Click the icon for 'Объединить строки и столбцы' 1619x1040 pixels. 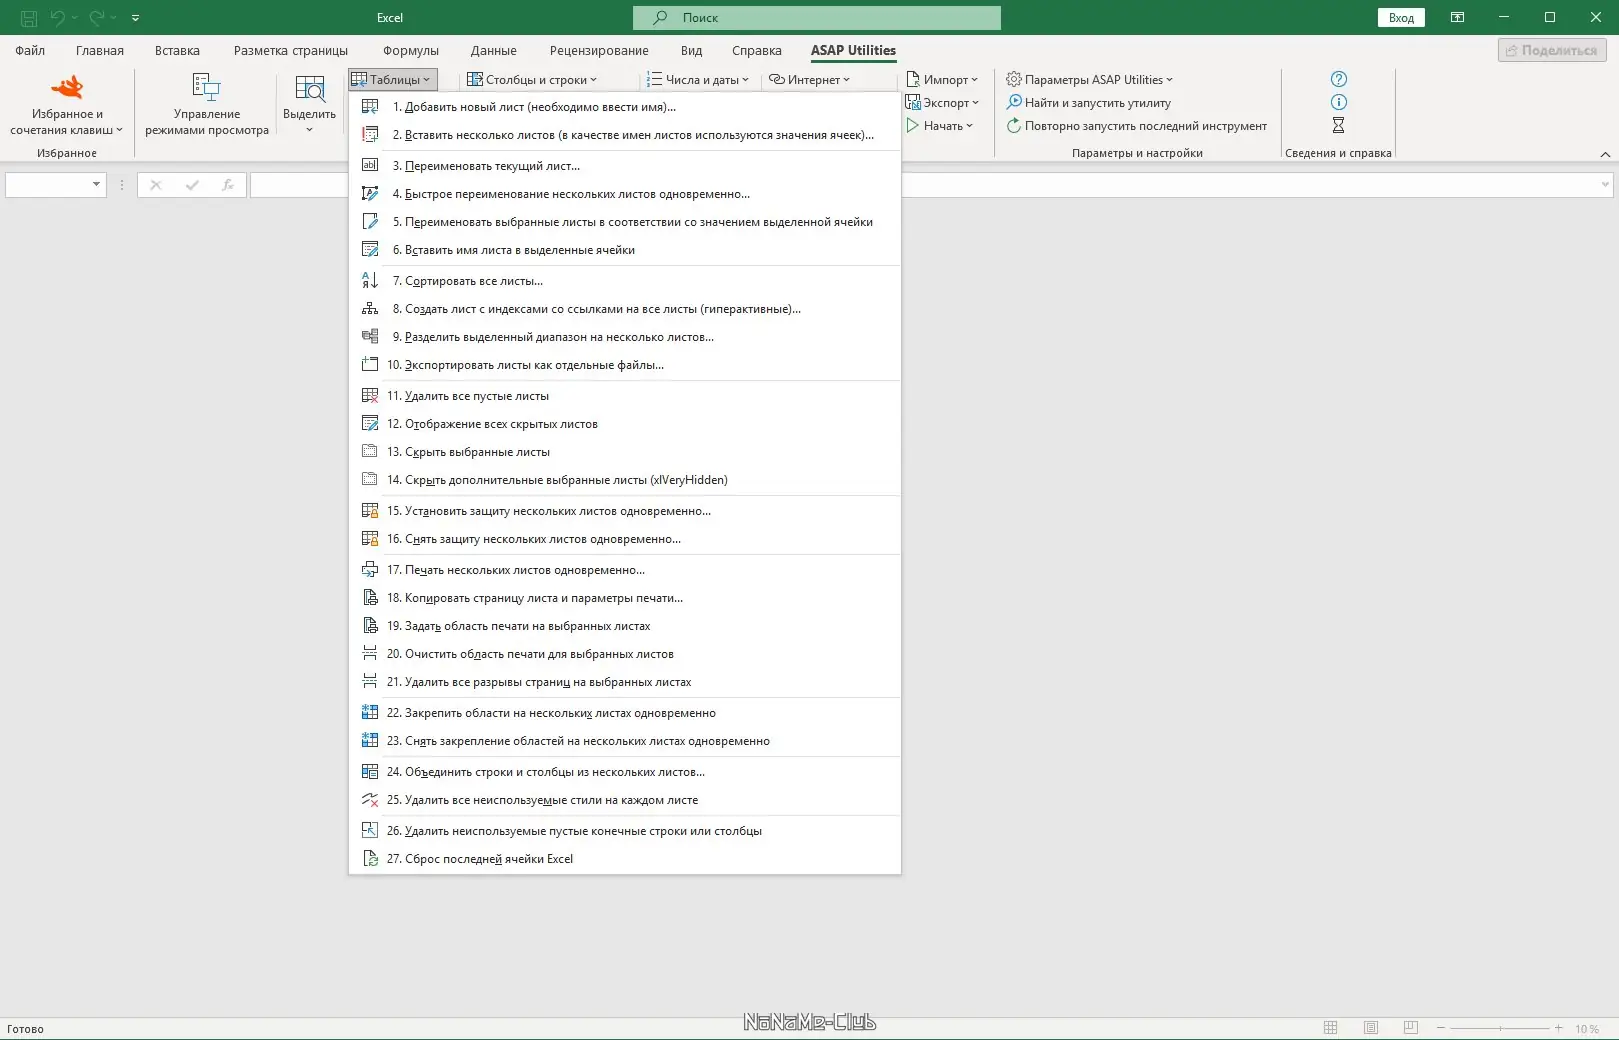pos(370,771)
